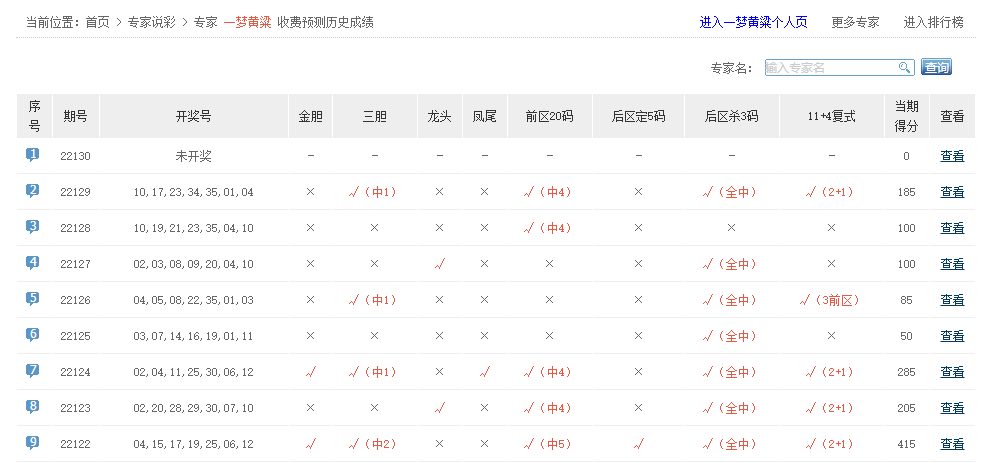Click 查看 for issue 22129
Screen dimensions: 987x463
point(952,192)
